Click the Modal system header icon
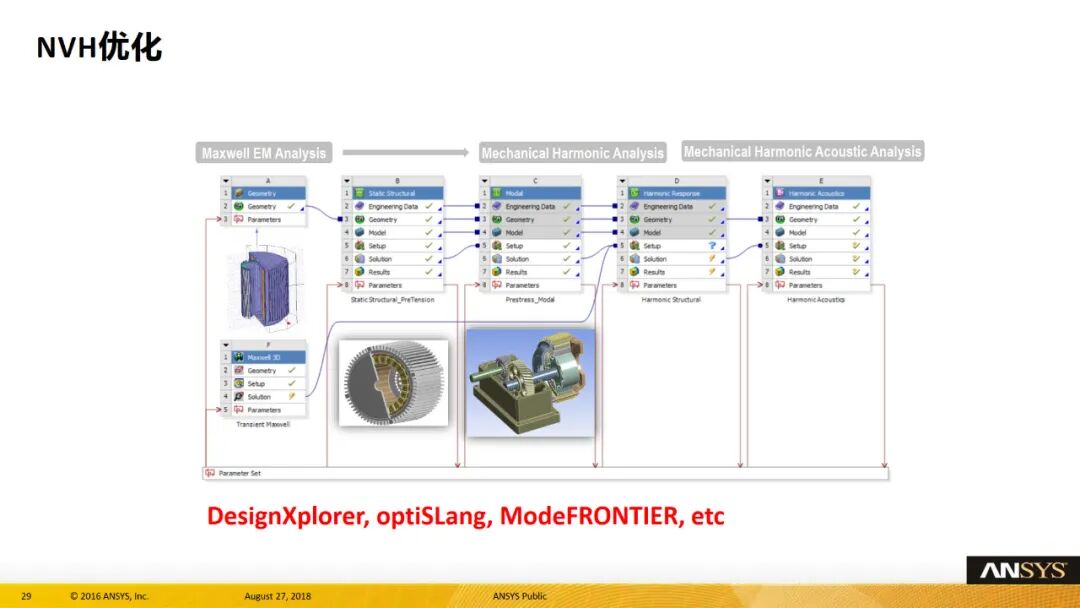Image resolution: width=1080 pixels, height=608 pixels. 497,193
